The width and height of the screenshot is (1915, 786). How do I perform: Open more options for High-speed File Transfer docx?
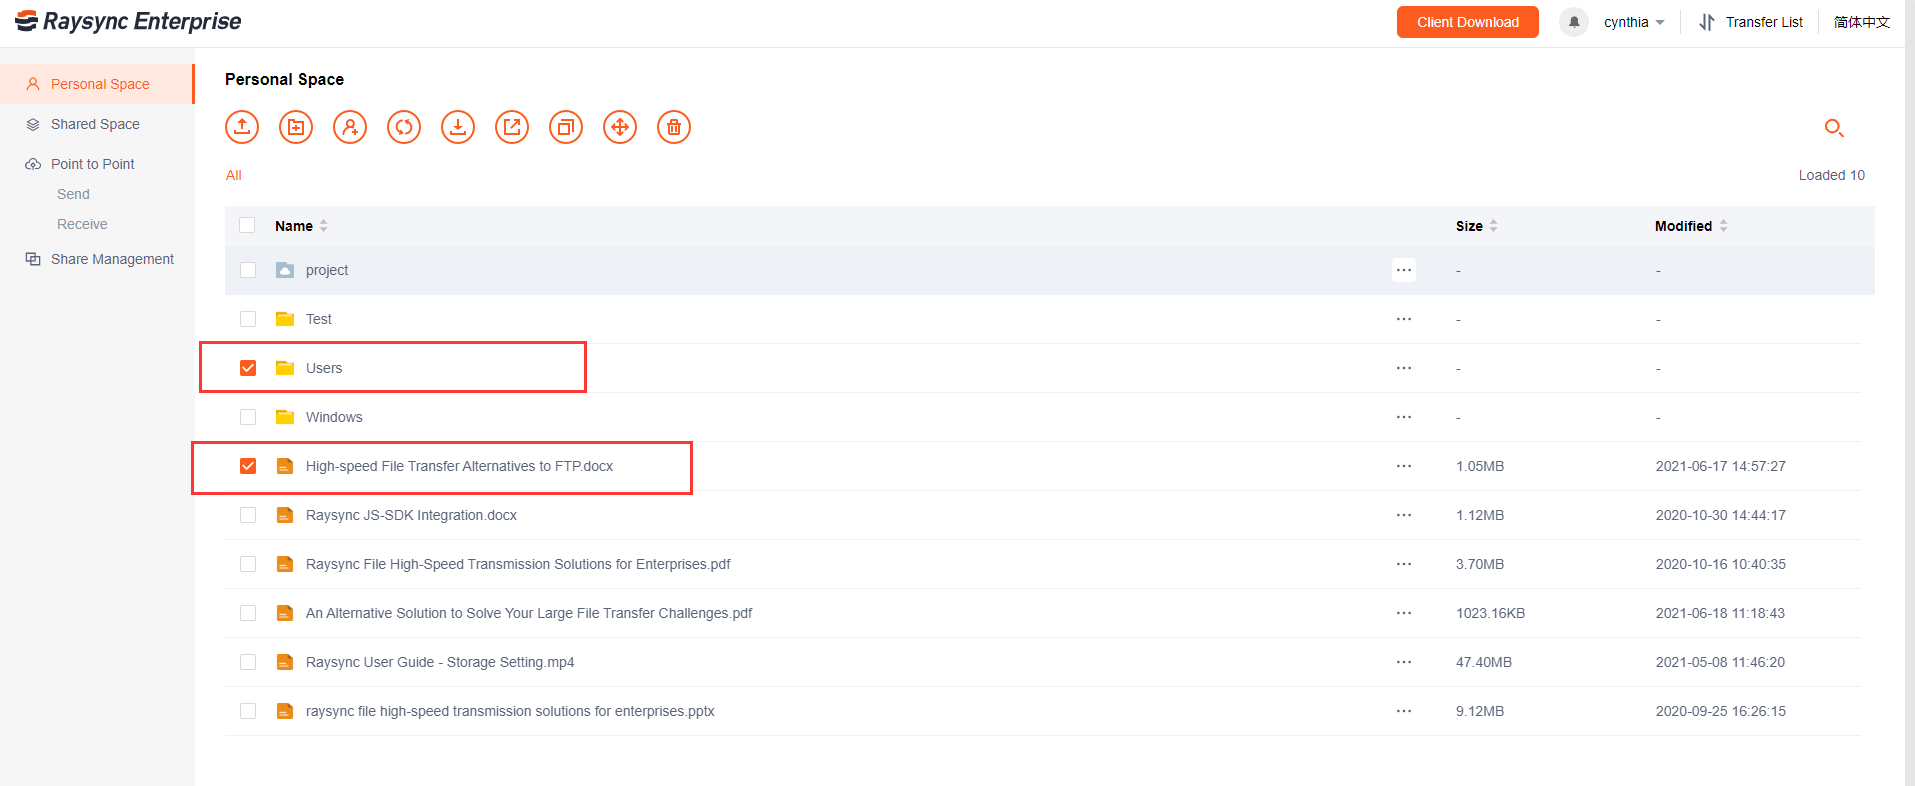(x=1404, y=466)
